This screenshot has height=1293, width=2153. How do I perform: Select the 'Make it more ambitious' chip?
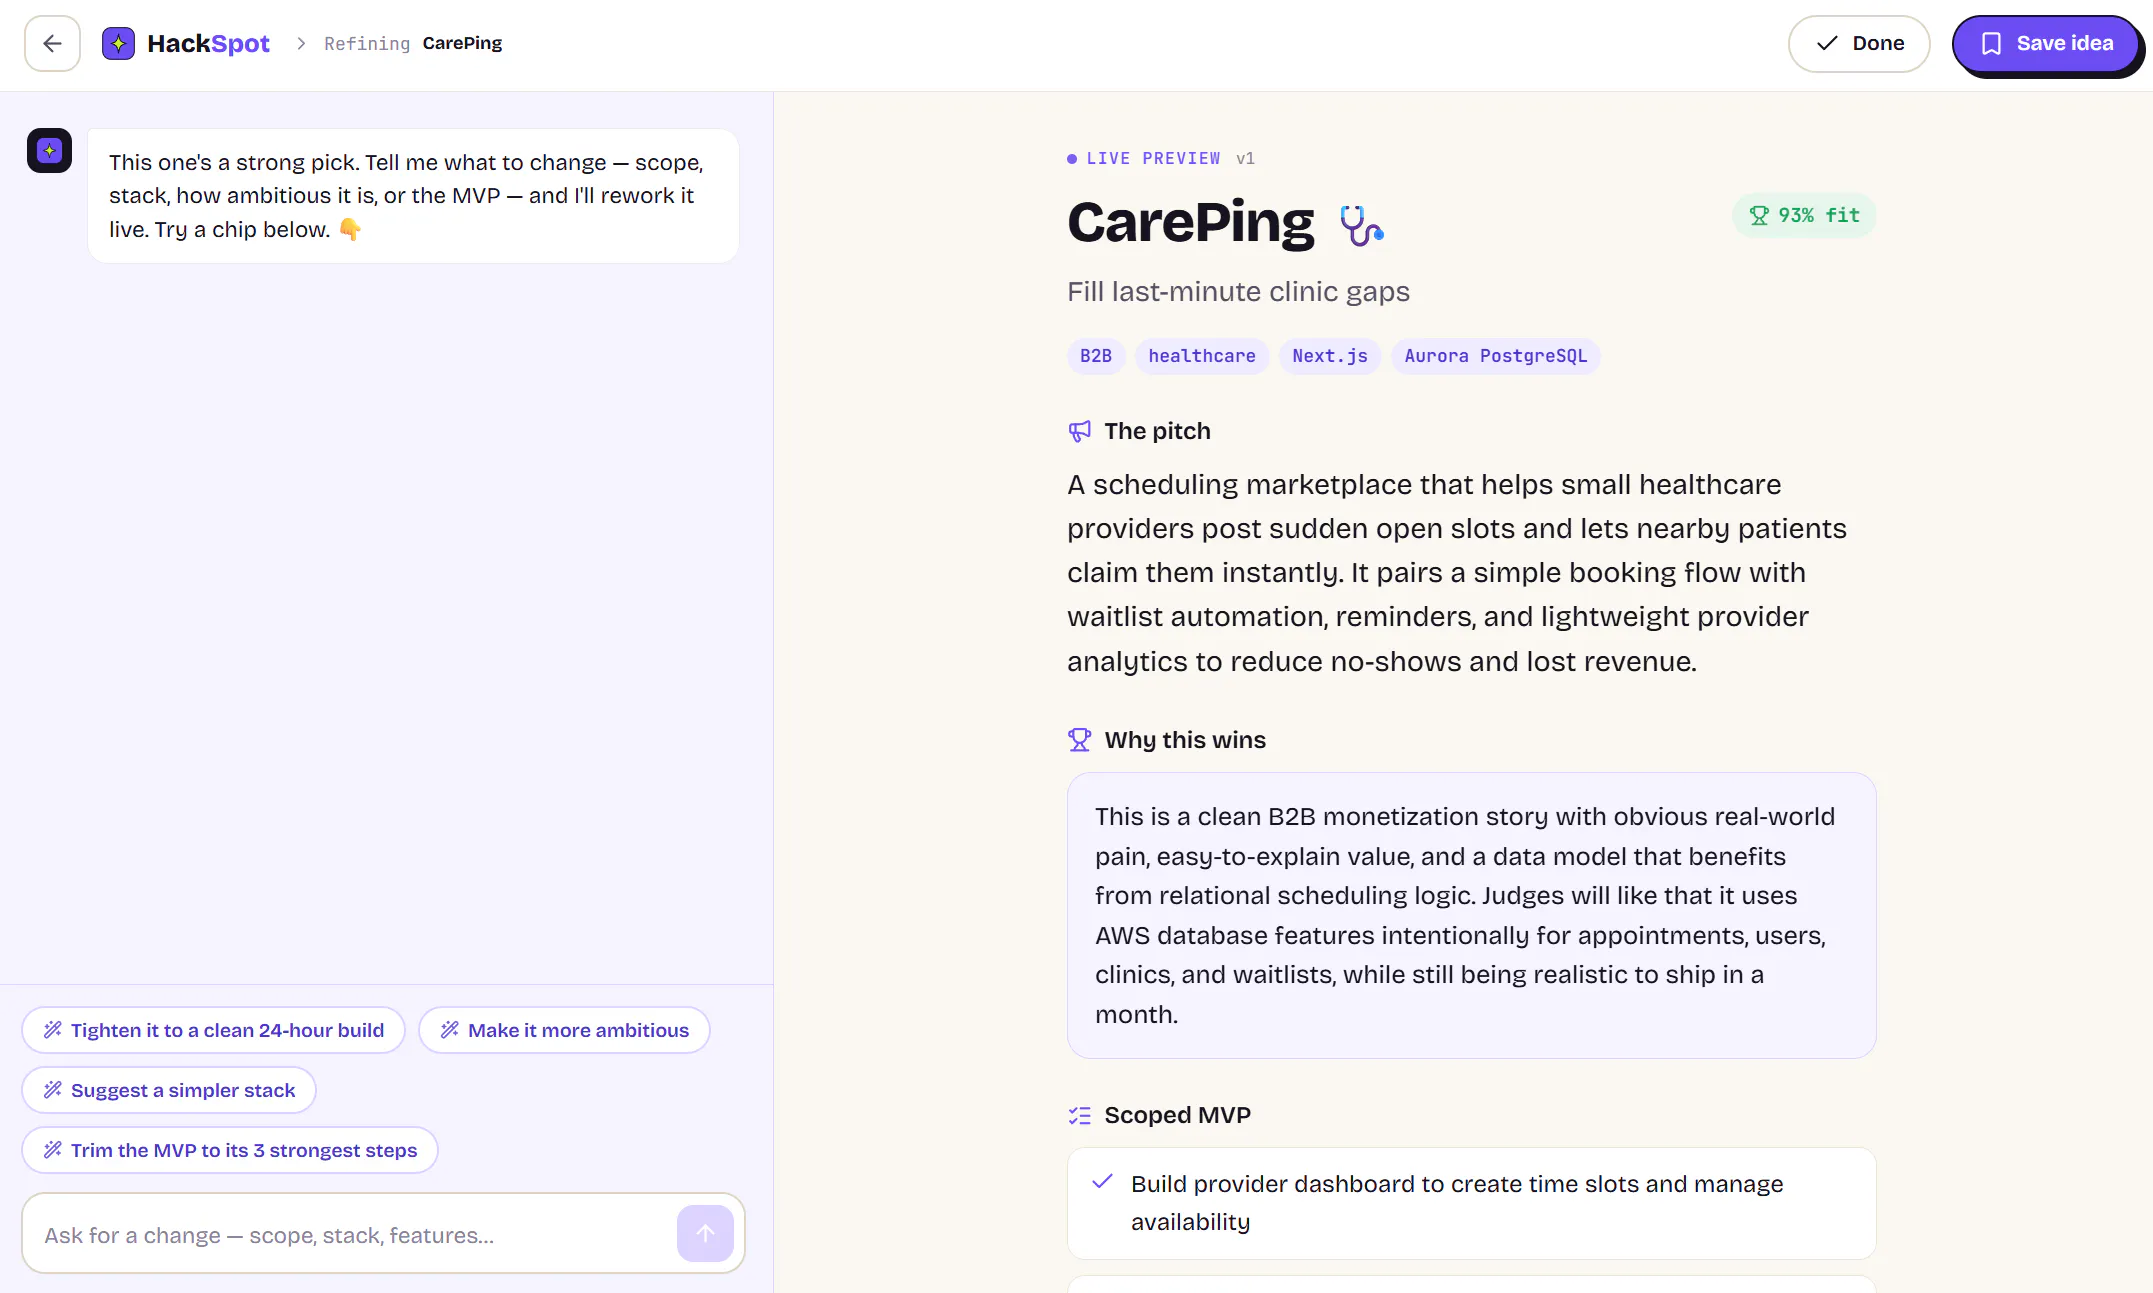coord(564,1030)
